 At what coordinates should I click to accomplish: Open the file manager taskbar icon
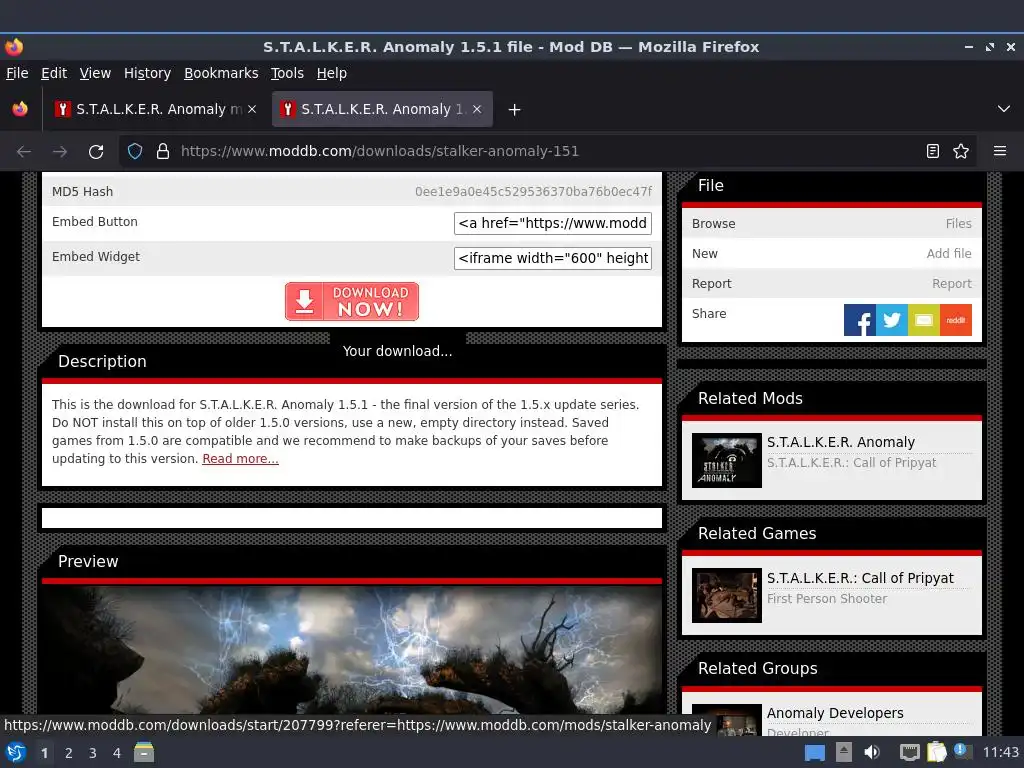(x=144, y=752)
